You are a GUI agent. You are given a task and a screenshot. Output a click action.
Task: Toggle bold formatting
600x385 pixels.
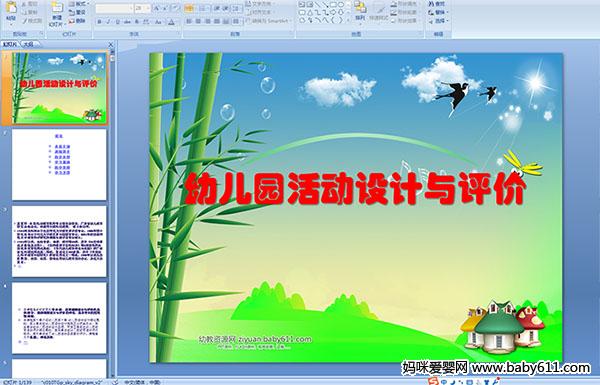click(x=99, y=22)
